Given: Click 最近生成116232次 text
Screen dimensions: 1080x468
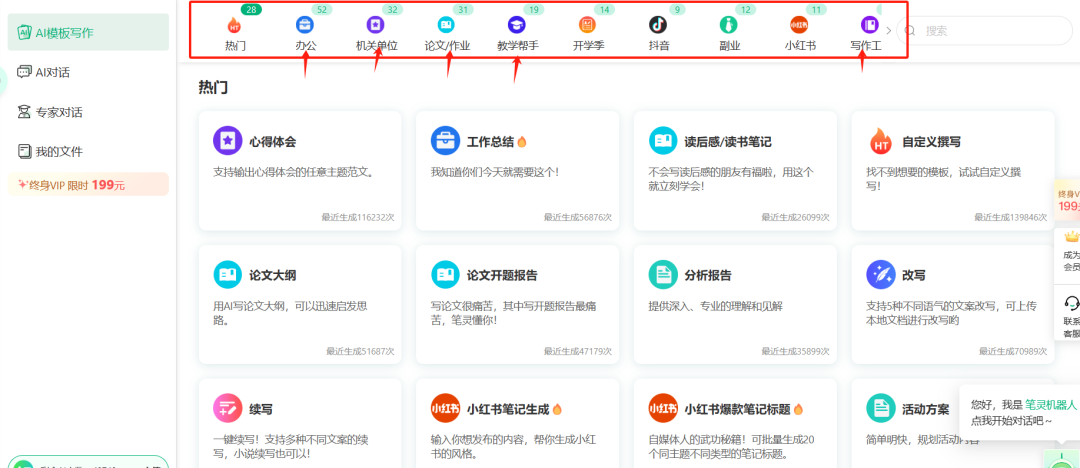Looking at the screenshot, I should pyautogui.click(x=357, y=216).
